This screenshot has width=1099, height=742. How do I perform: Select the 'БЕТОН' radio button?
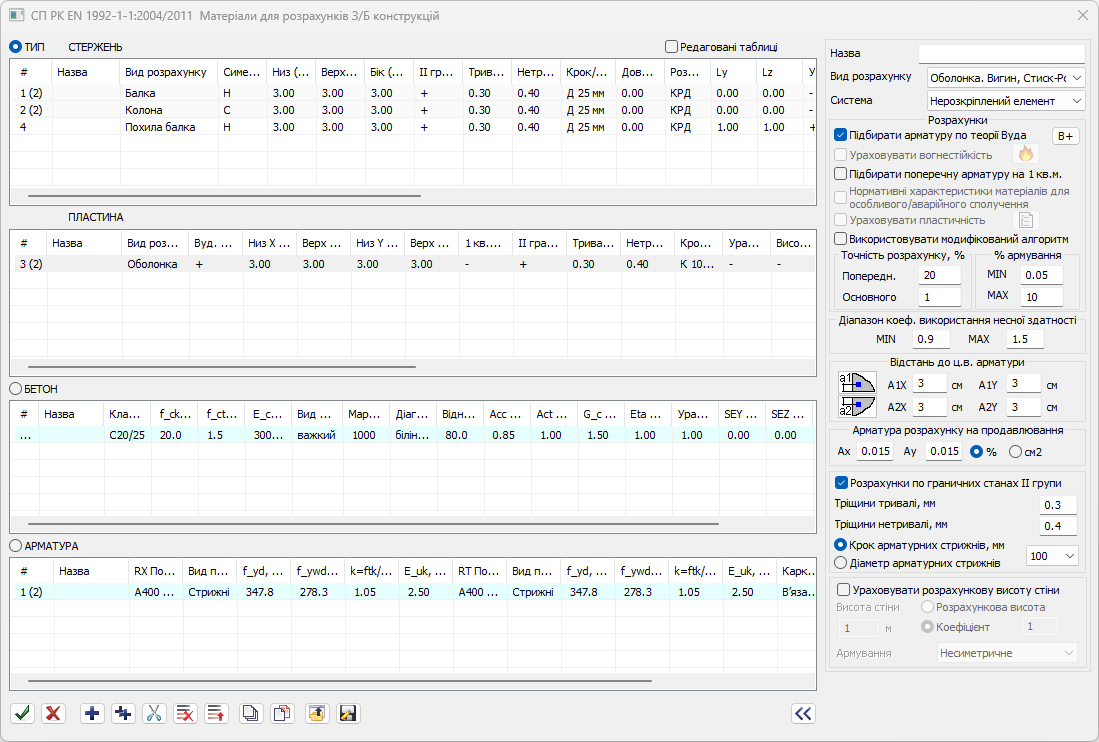[16, 387]
